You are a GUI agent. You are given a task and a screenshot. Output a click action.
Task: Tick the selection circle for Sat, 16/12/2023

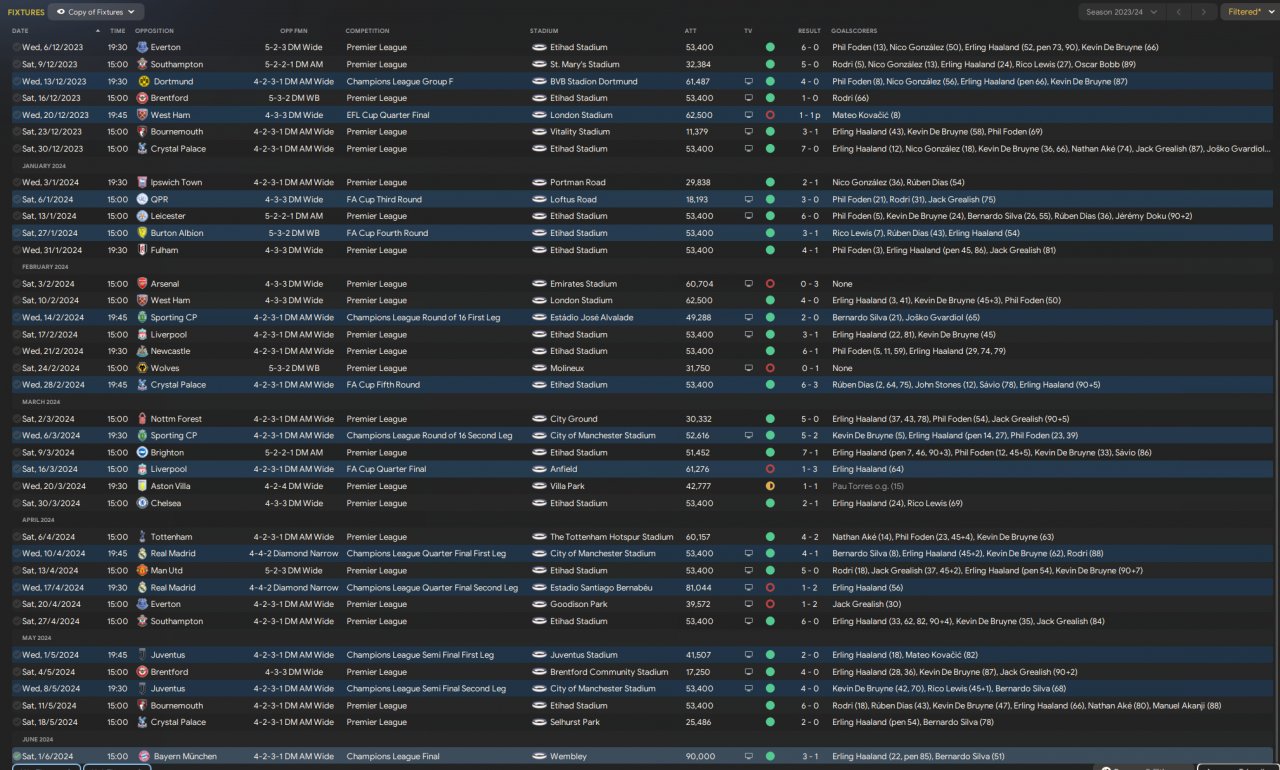tap(16, 98)
